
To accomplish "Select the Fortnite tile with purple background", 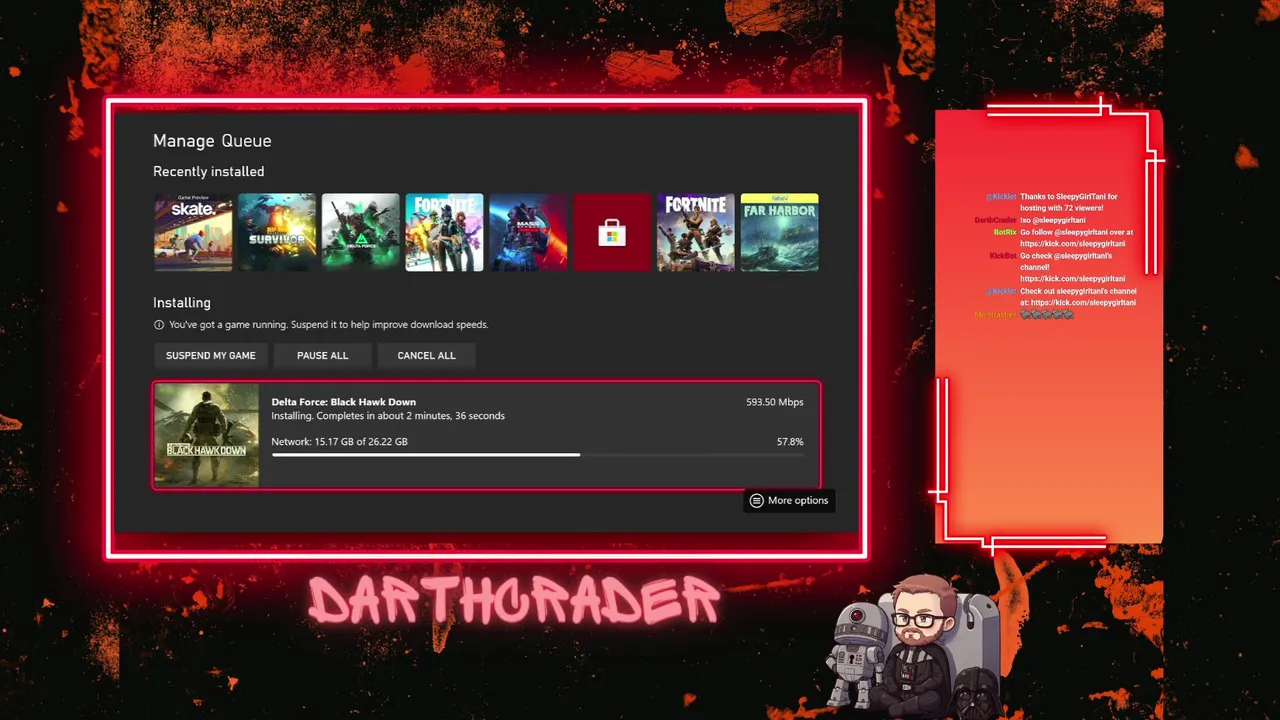I will click(696, 232).
